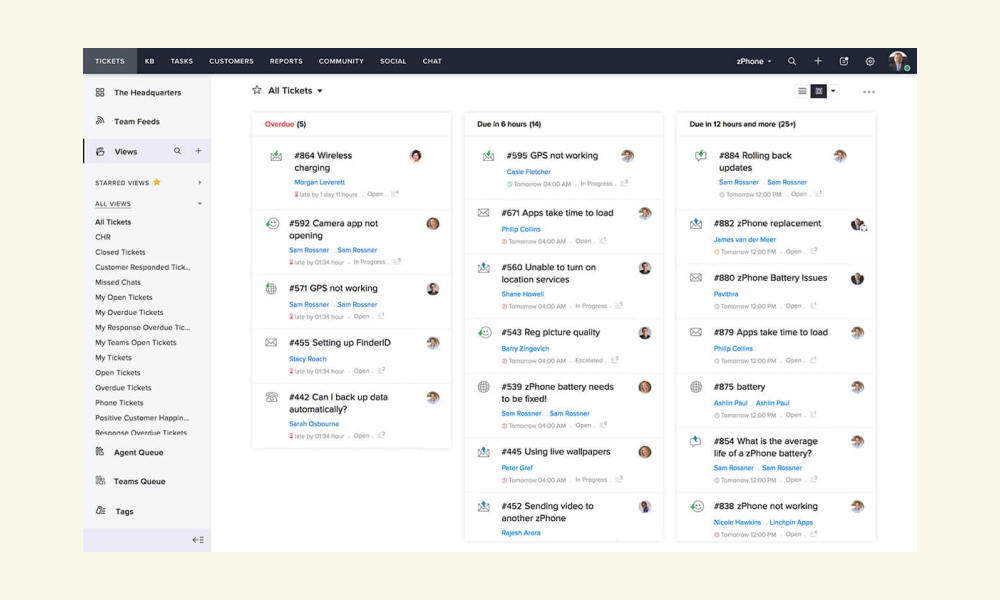This screenshot has width=1000, height=600.
Task: Select Missed Chats view
Action: [x=118, y=282]
